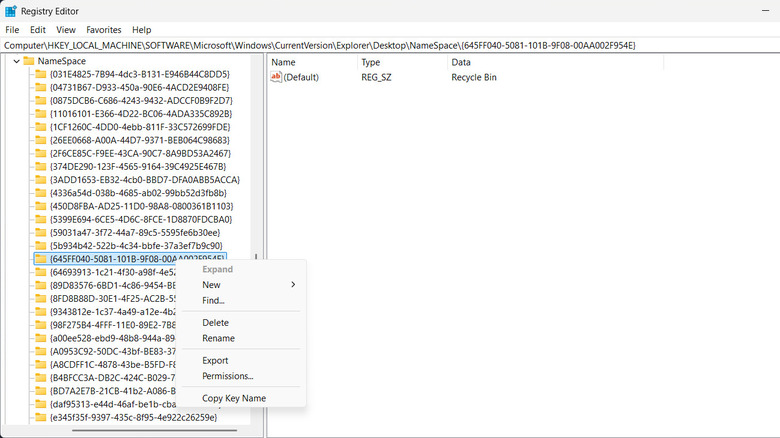This screenshot has height=438, width=780.
Task: Open the Favorites menu
Action: point(104,30)
